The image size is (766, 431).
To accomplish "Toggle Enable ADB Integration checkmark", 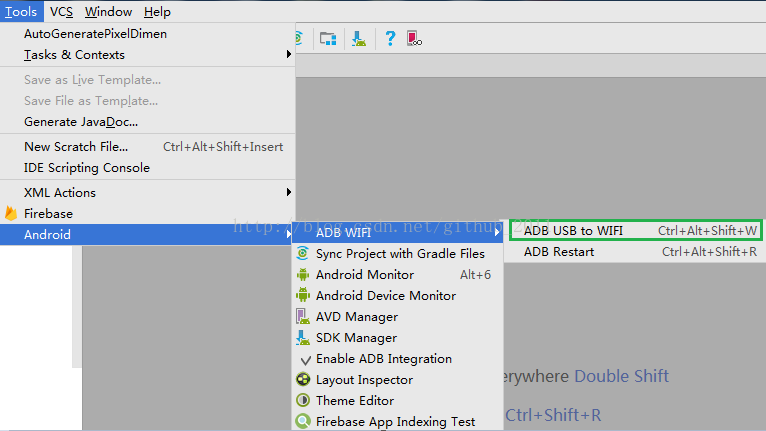I will point(305,360).
